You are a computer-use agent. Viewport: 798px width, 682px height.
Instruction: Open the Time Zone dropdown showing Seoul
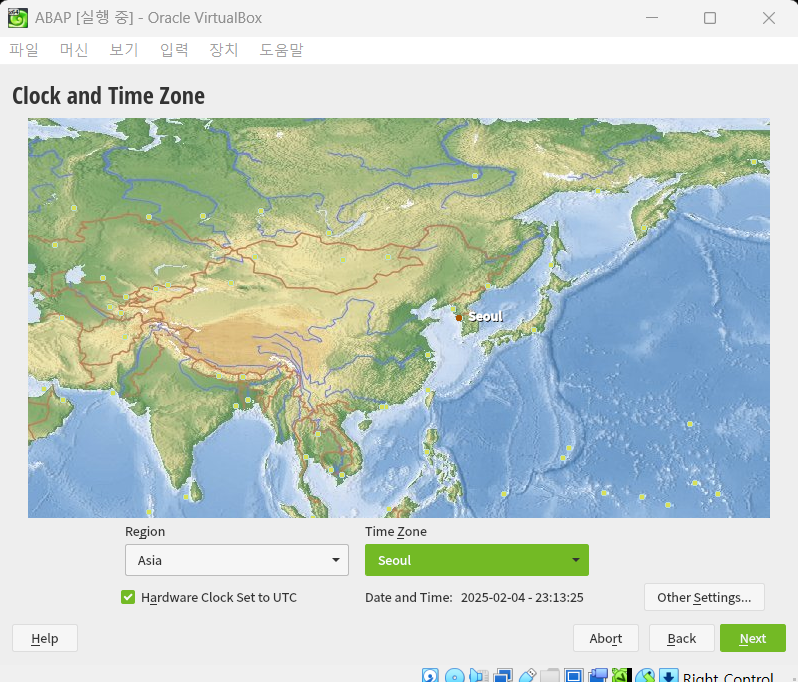point(476,560)
